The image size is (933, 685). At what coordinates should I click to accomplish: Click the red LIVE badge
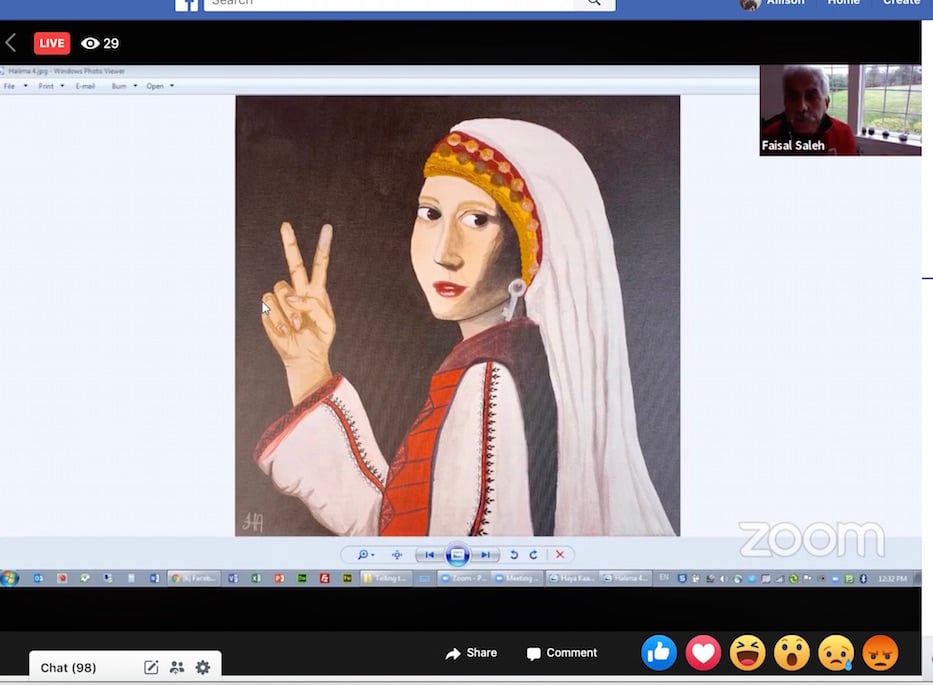(x=52, y=43)
